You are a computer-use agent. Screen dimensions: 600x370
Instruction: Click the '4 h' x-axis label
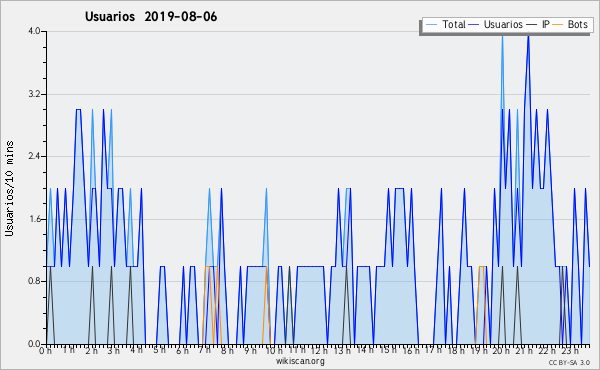point(137,350)
